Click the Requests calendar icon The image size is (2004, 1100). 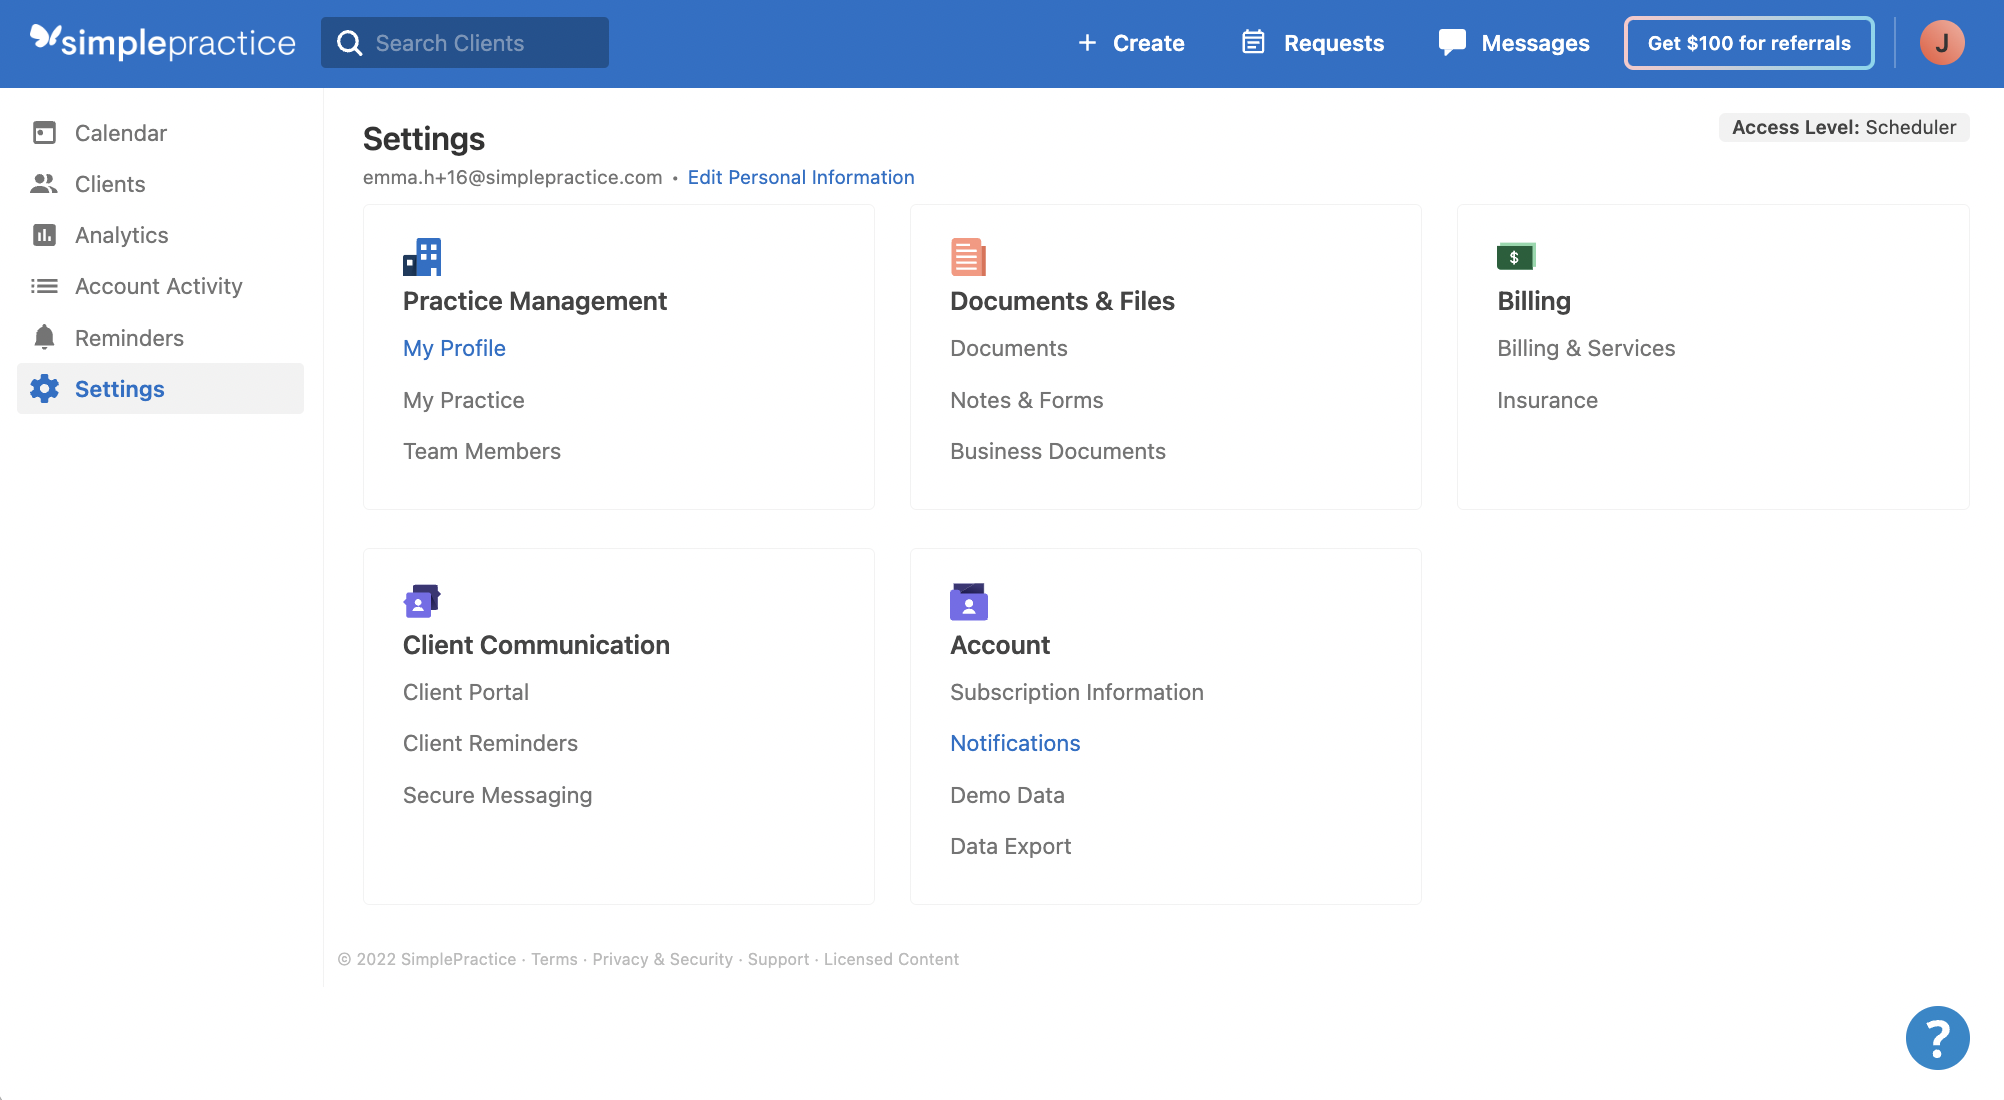(1253, 42)
